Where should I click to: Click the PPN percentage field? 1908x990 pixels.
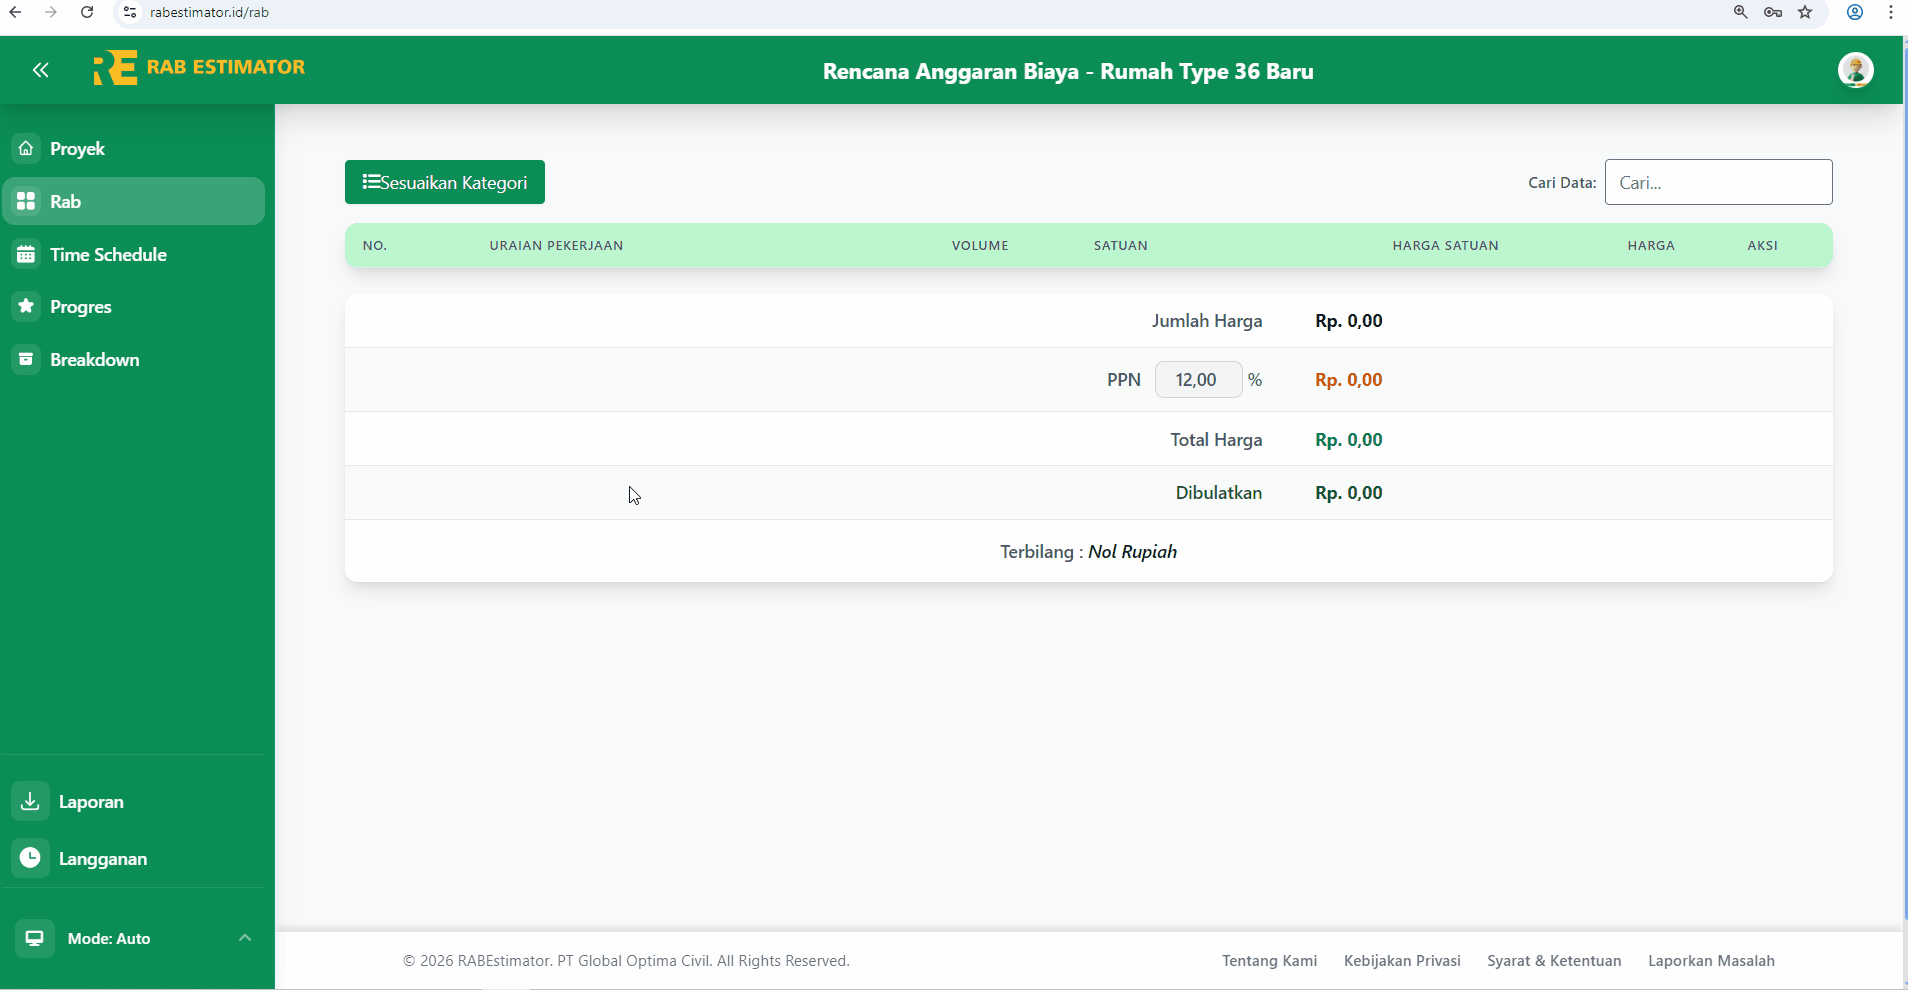[x=1197, y=380]
